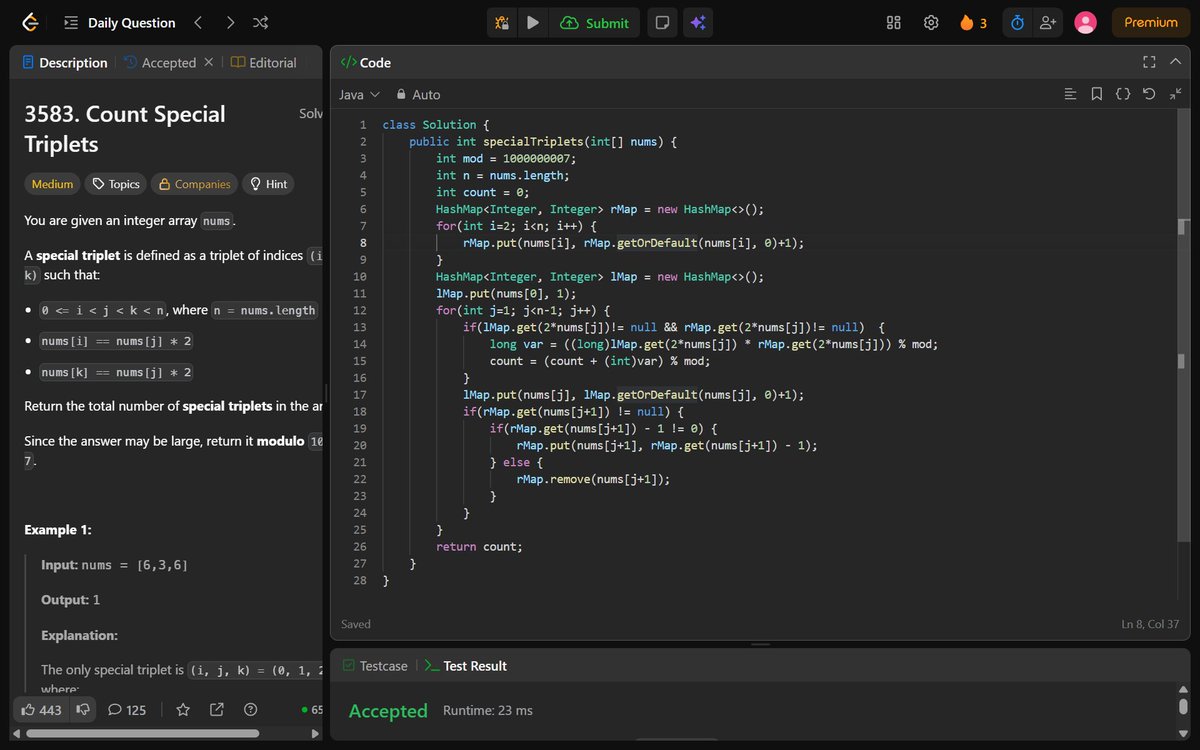This screenshot has width=1200, height=750.
Task: Start the debugger with the bug icon
Action: (x=503, y=23)
